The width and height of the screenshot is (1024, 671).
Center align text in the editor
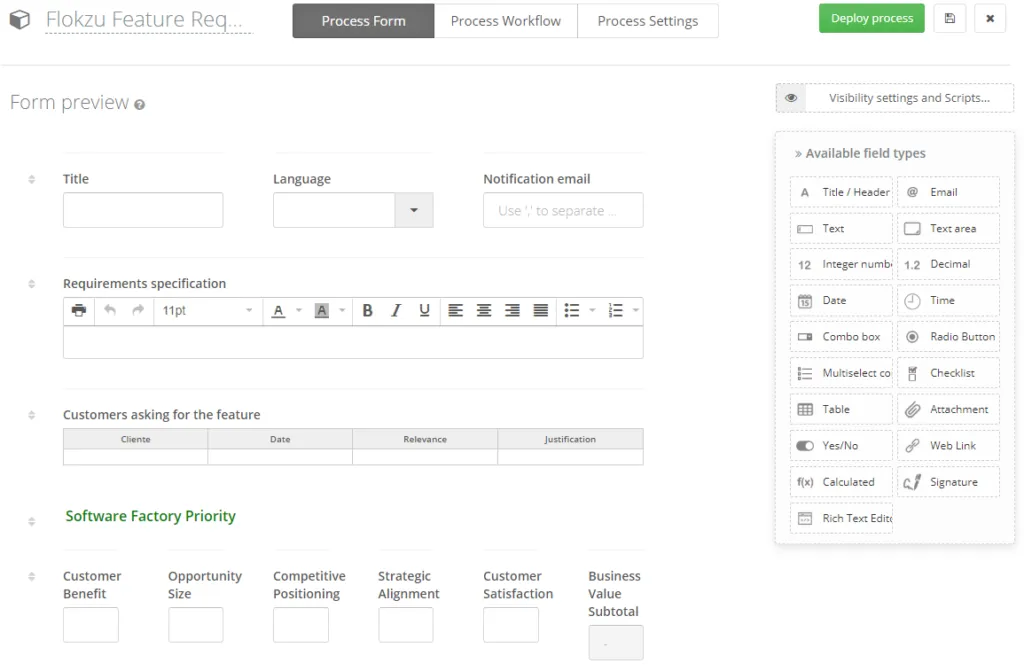click(484, 310)
